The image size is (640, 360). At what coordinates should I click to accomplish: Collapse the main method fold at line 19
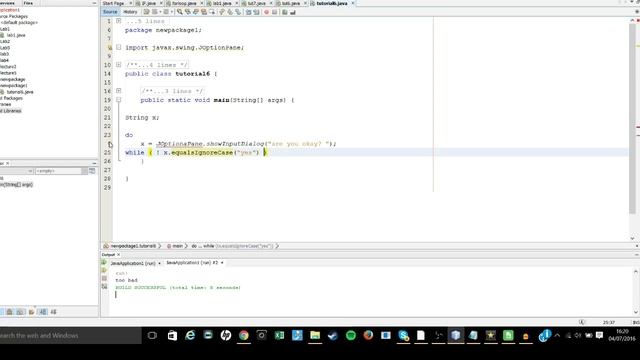click(118, 100)
